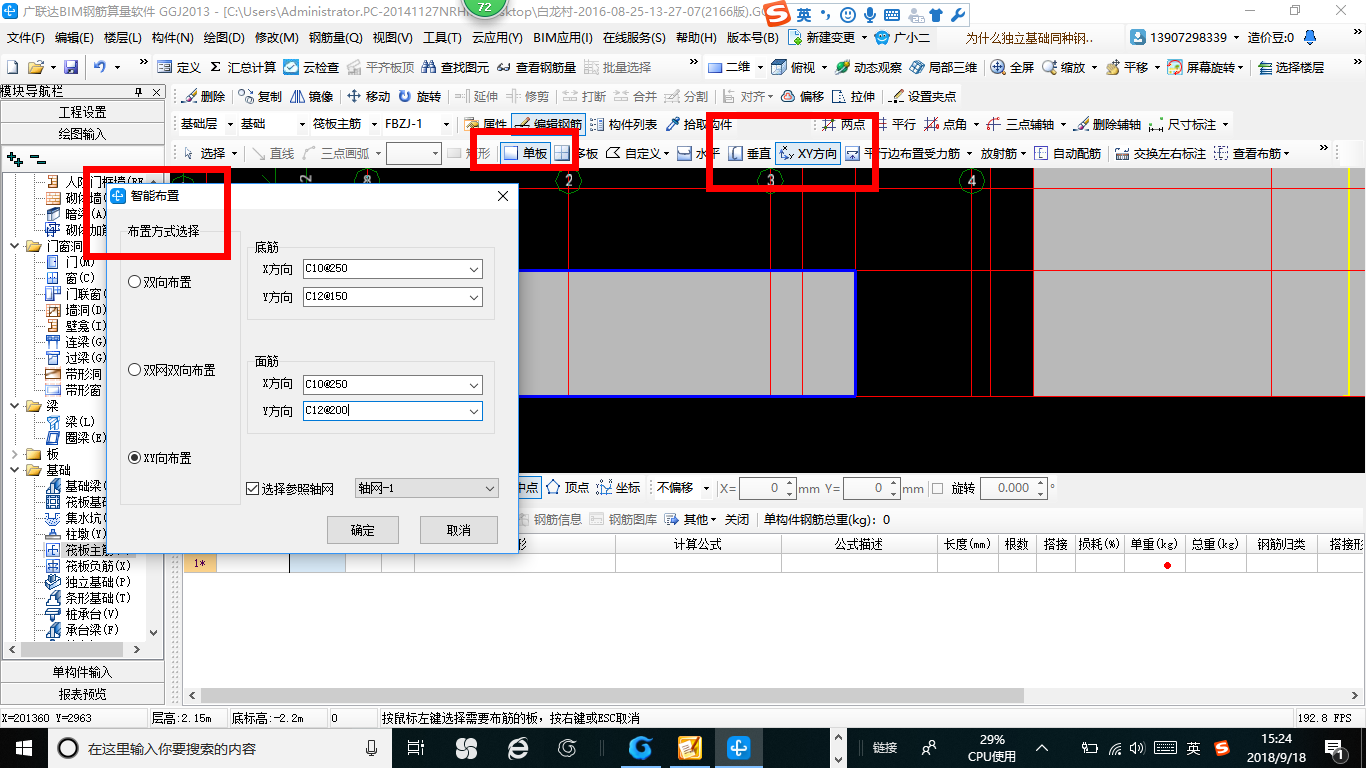Toggle XY方向 placement mode
The height and width of the screenshot is (768, 1366).
[x=807, y=153]
